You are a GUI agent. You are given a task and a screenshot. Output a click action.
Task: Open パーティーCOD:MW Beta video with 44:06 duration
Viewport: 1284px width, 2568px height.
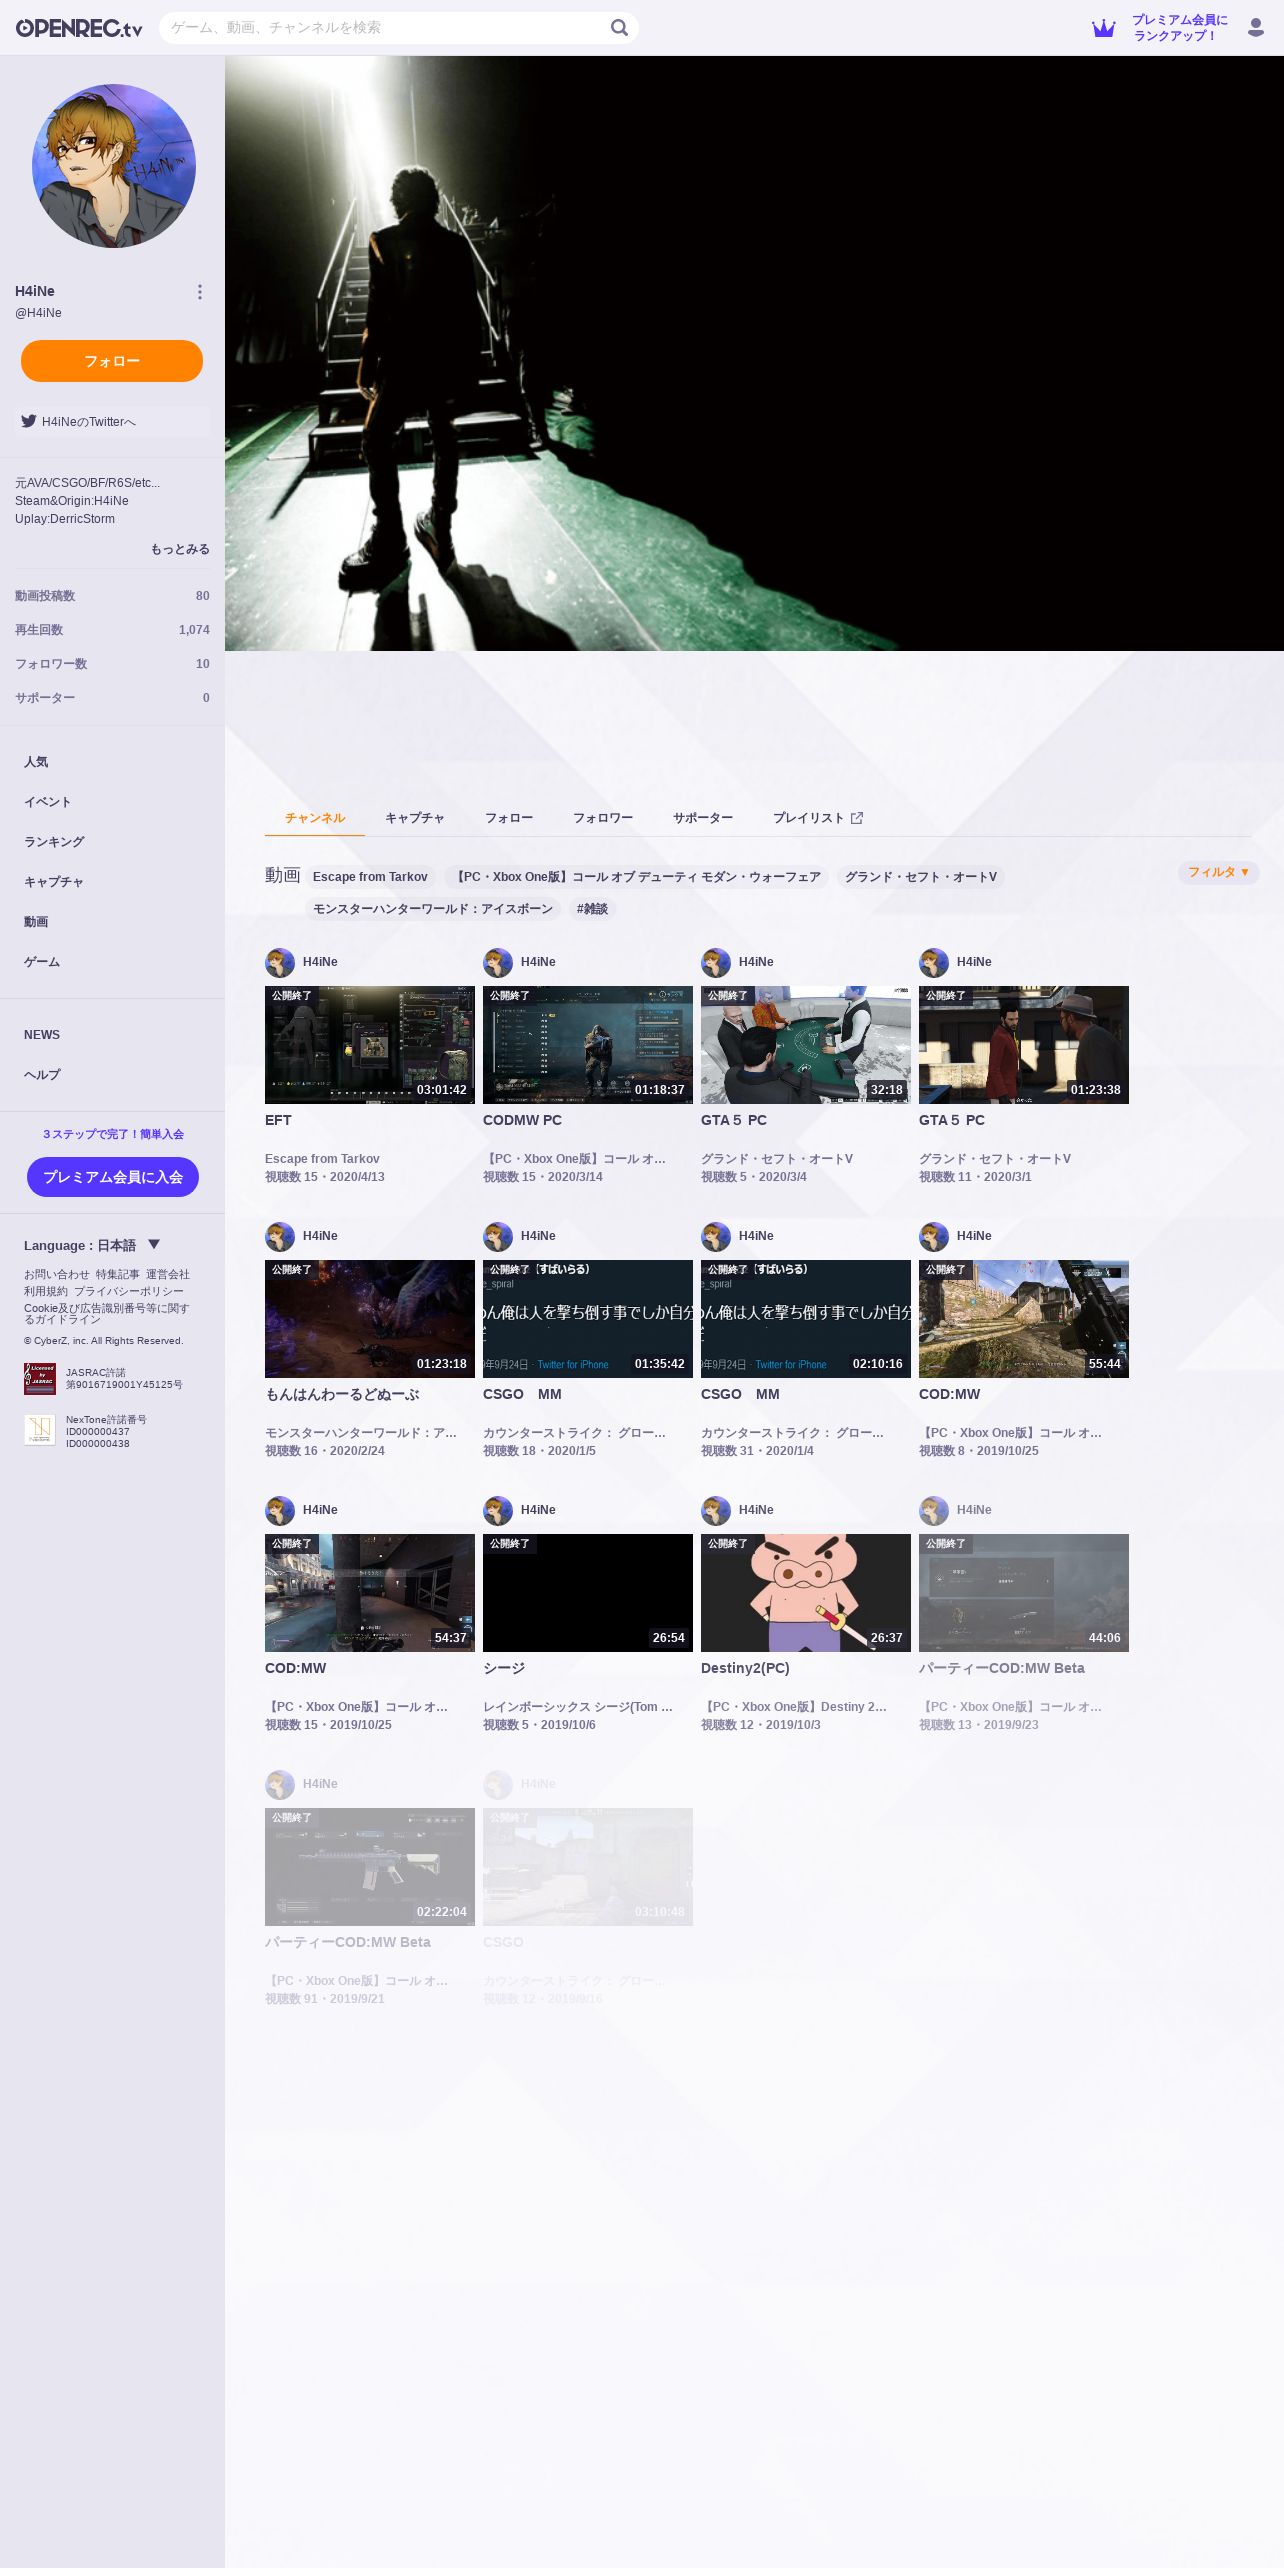pyautogui.click(x=1024, y=1593)
